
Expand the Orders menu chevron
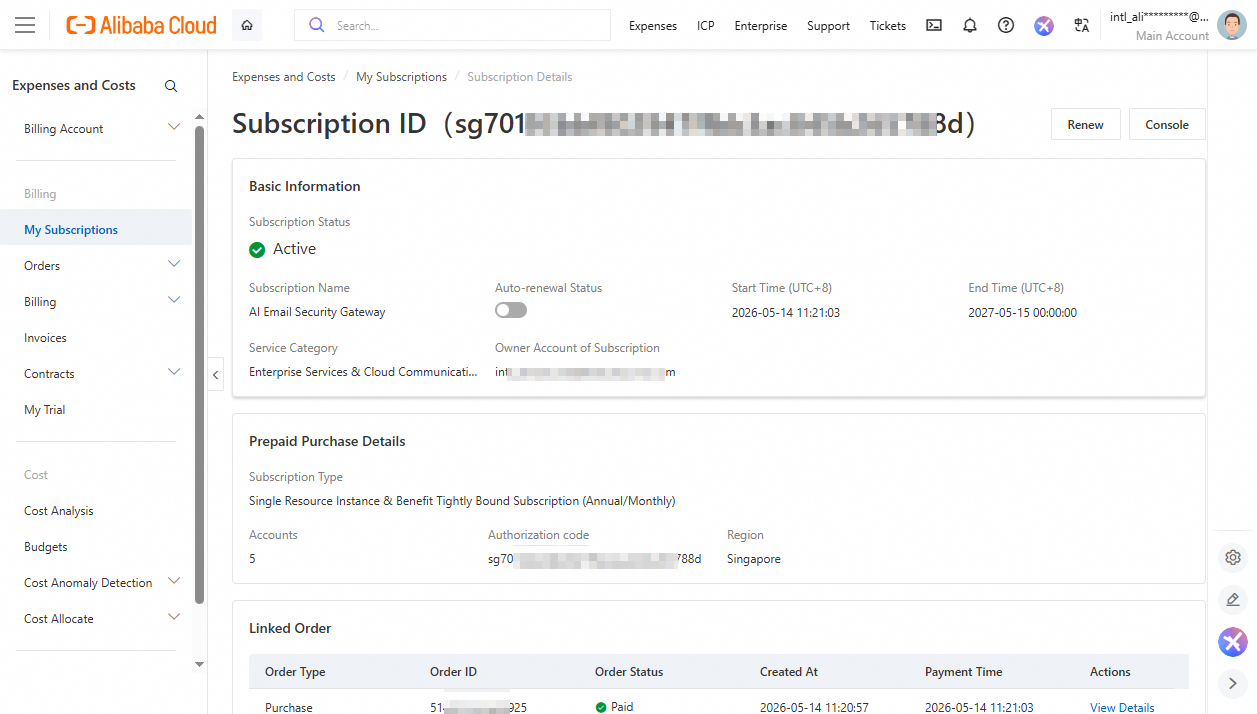coord(174,264)
